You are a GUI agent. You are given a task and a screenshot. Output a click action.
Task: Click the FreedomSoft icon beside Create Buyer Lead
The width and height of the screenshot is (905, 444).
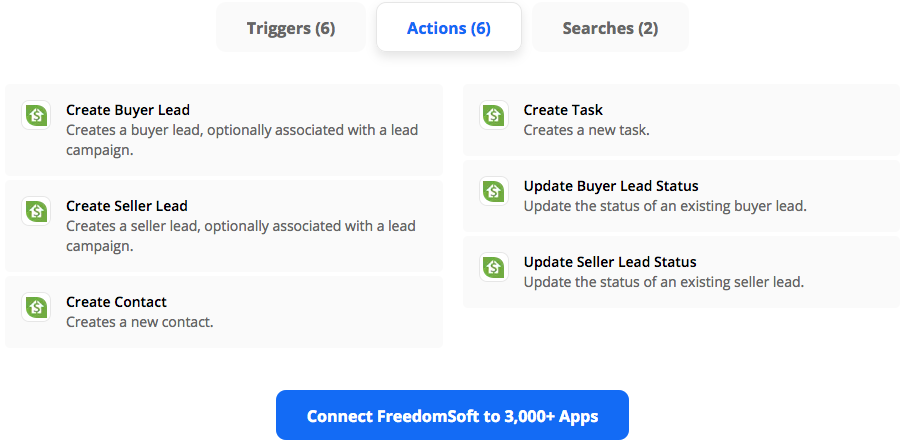click(x=36, y=116)
